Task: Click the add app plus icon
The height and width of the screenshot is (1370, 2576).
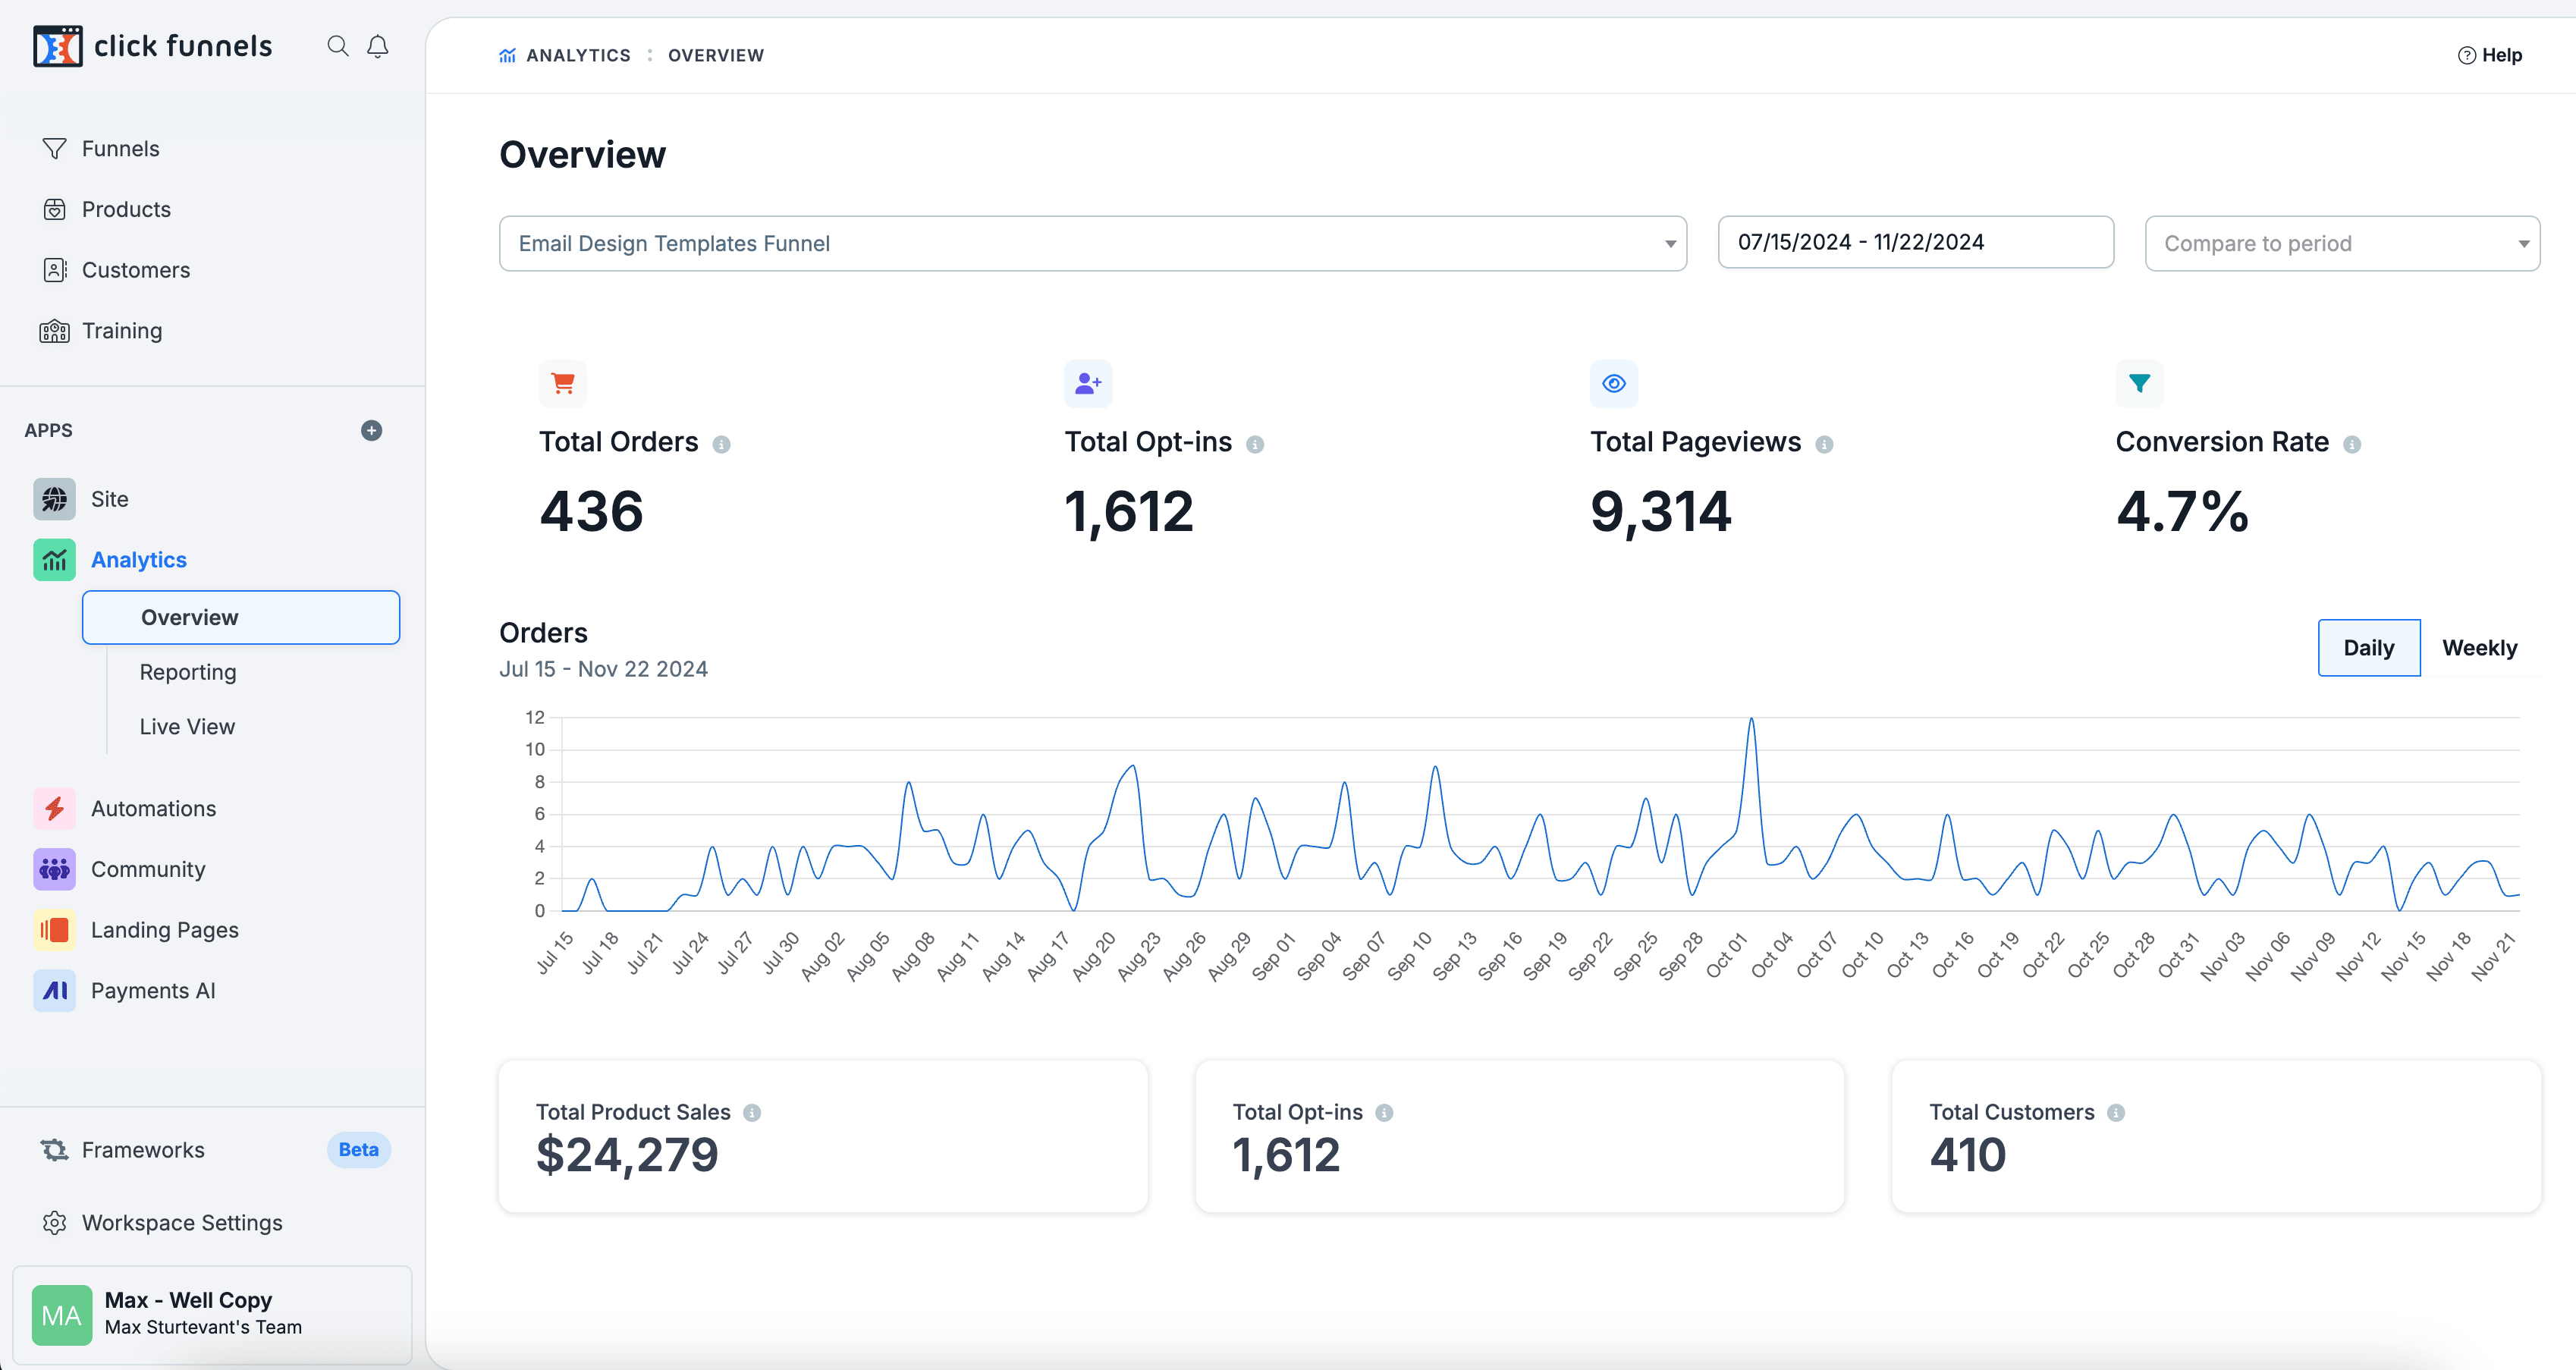Action: point(371,430)
